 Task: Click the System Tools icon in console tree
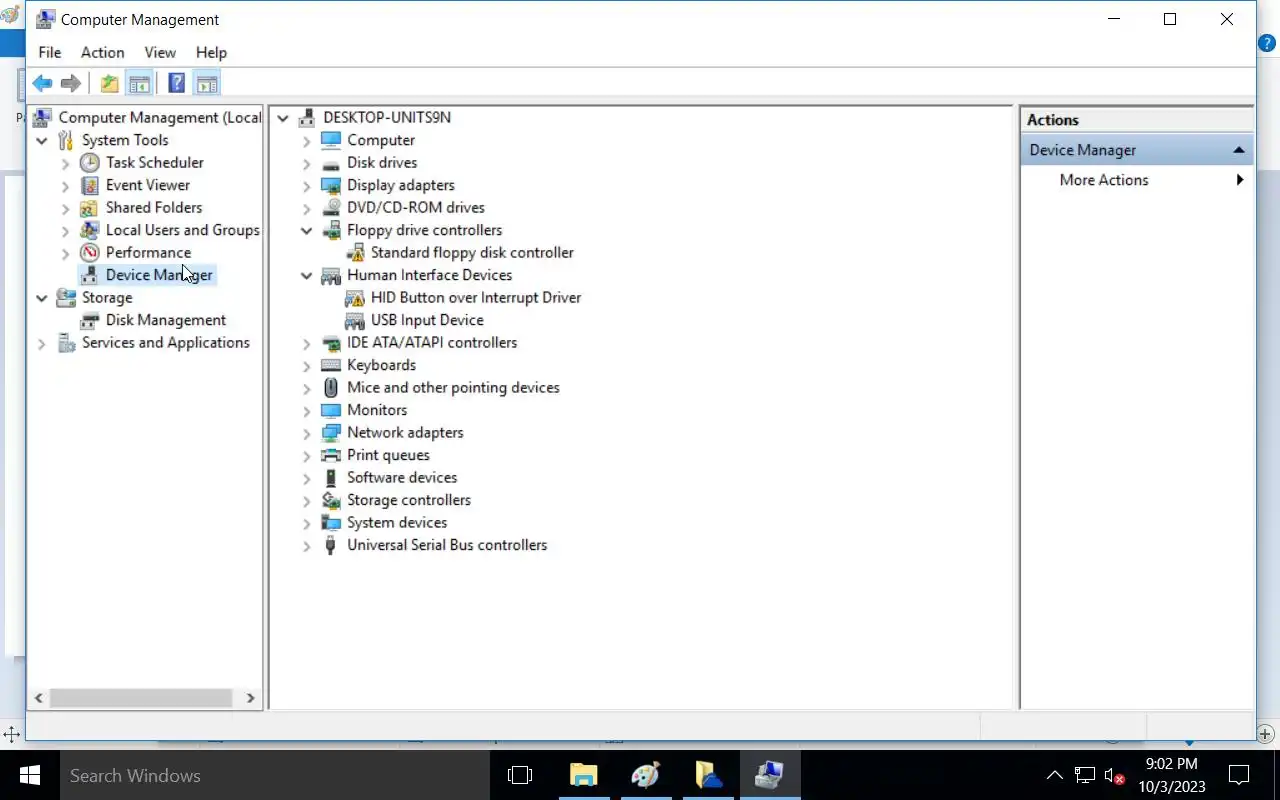tap(66, 140)
